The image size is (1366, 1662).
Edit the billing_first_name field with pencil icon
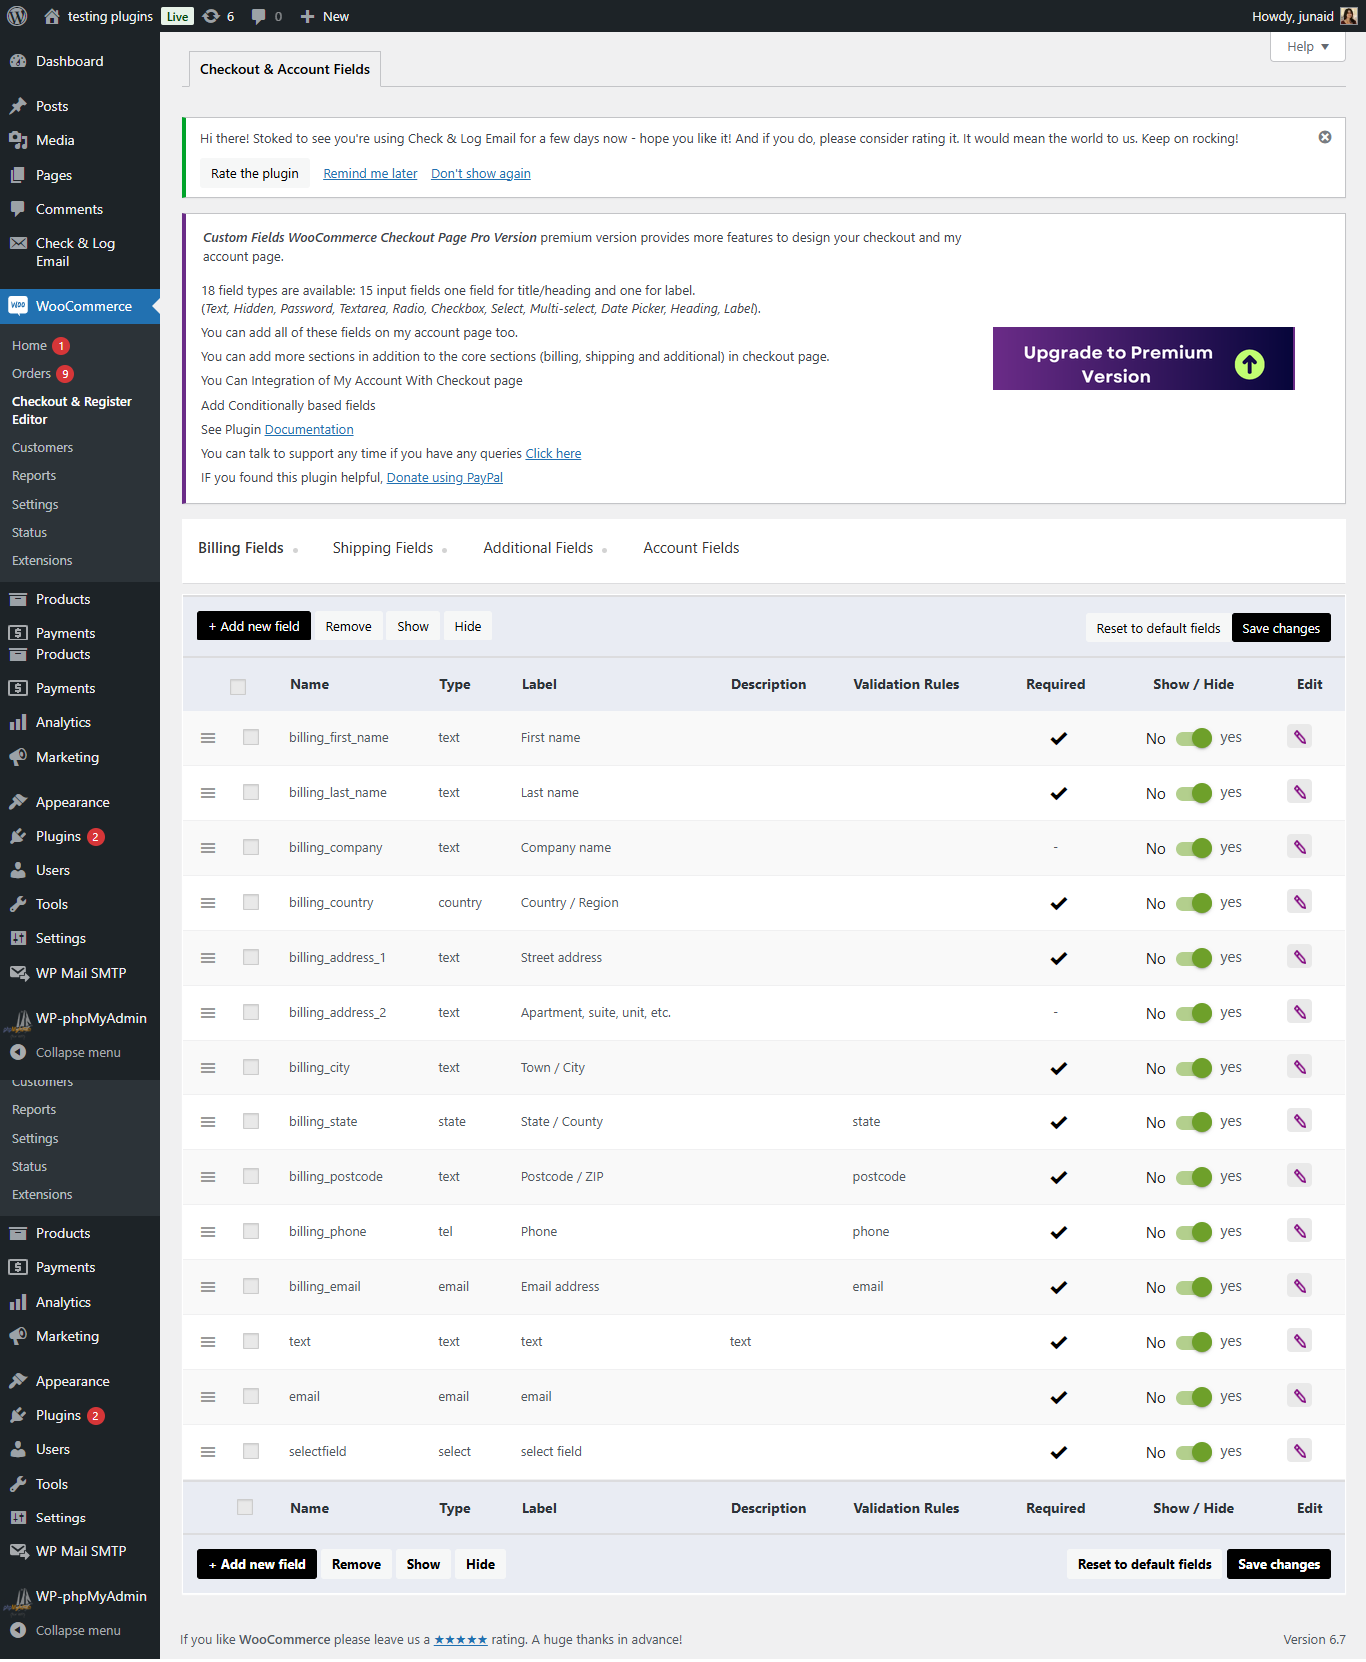point(1299,737)
